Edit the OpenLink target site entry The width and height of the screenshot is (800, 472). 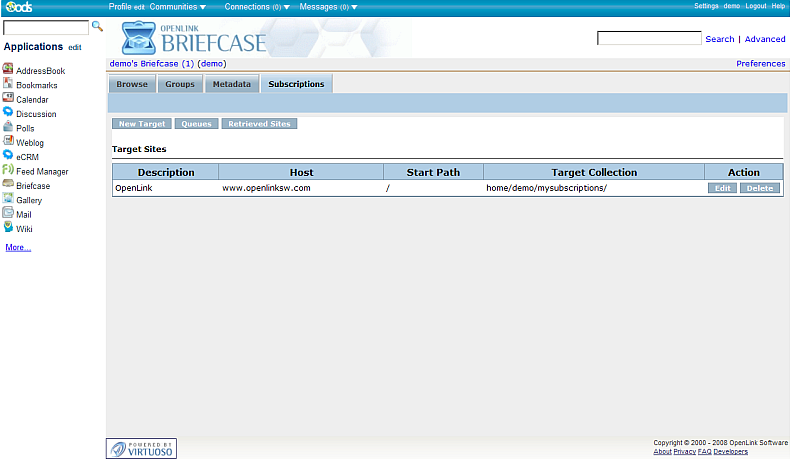pyautogui.click(x=722, y=188)
